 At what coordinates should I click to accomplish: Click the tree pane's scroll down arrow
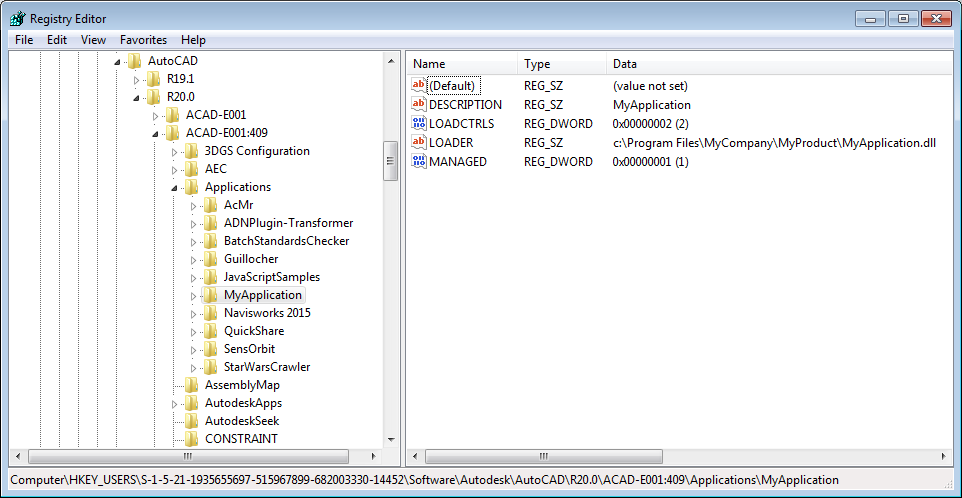point(391,440)
